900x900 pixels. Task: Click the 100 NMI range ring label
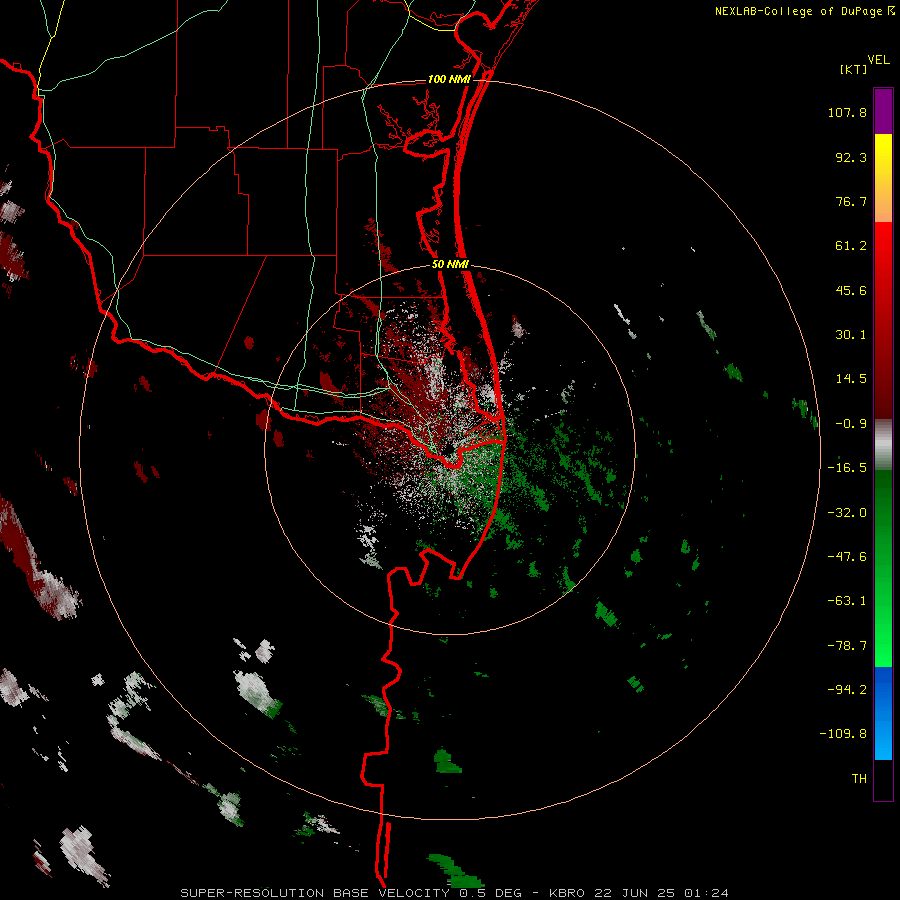click(x=449, y=79)
